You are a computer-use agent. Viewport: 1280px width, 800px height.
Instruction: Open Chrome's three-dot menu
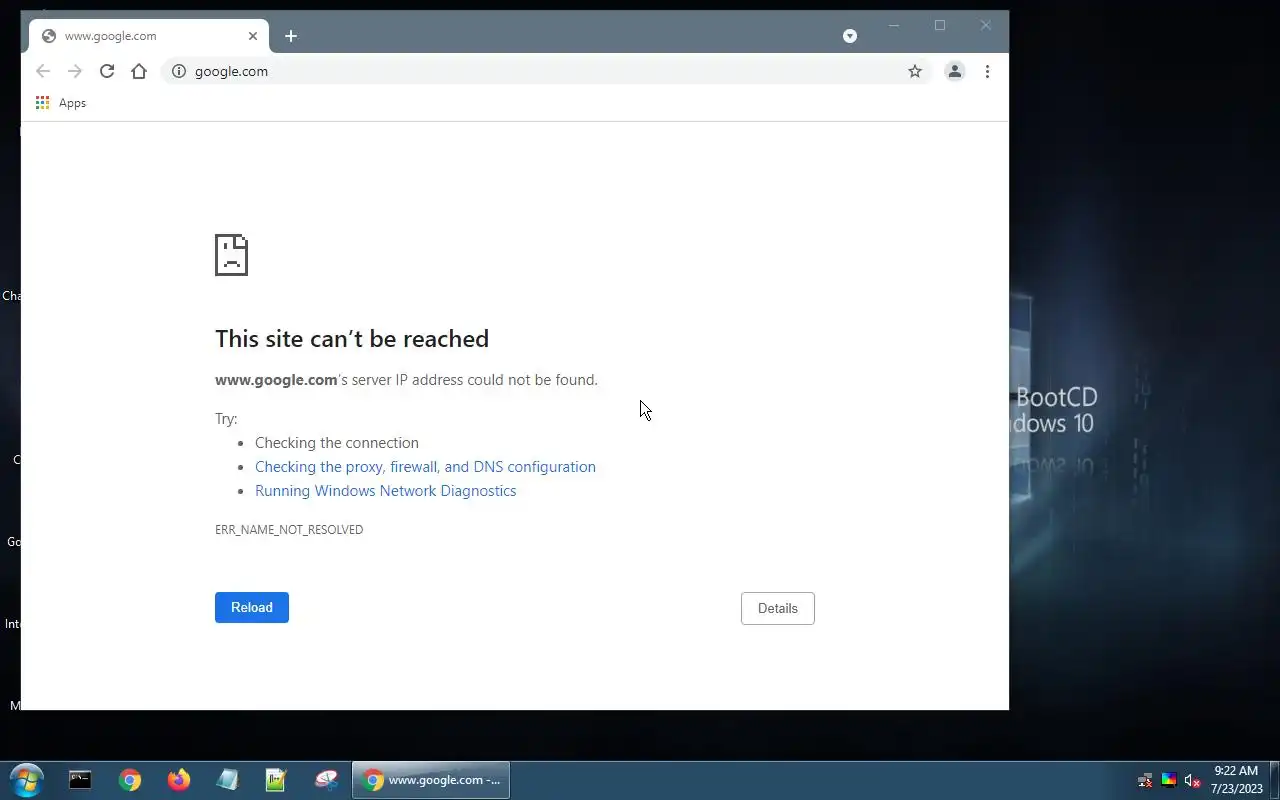987,71
